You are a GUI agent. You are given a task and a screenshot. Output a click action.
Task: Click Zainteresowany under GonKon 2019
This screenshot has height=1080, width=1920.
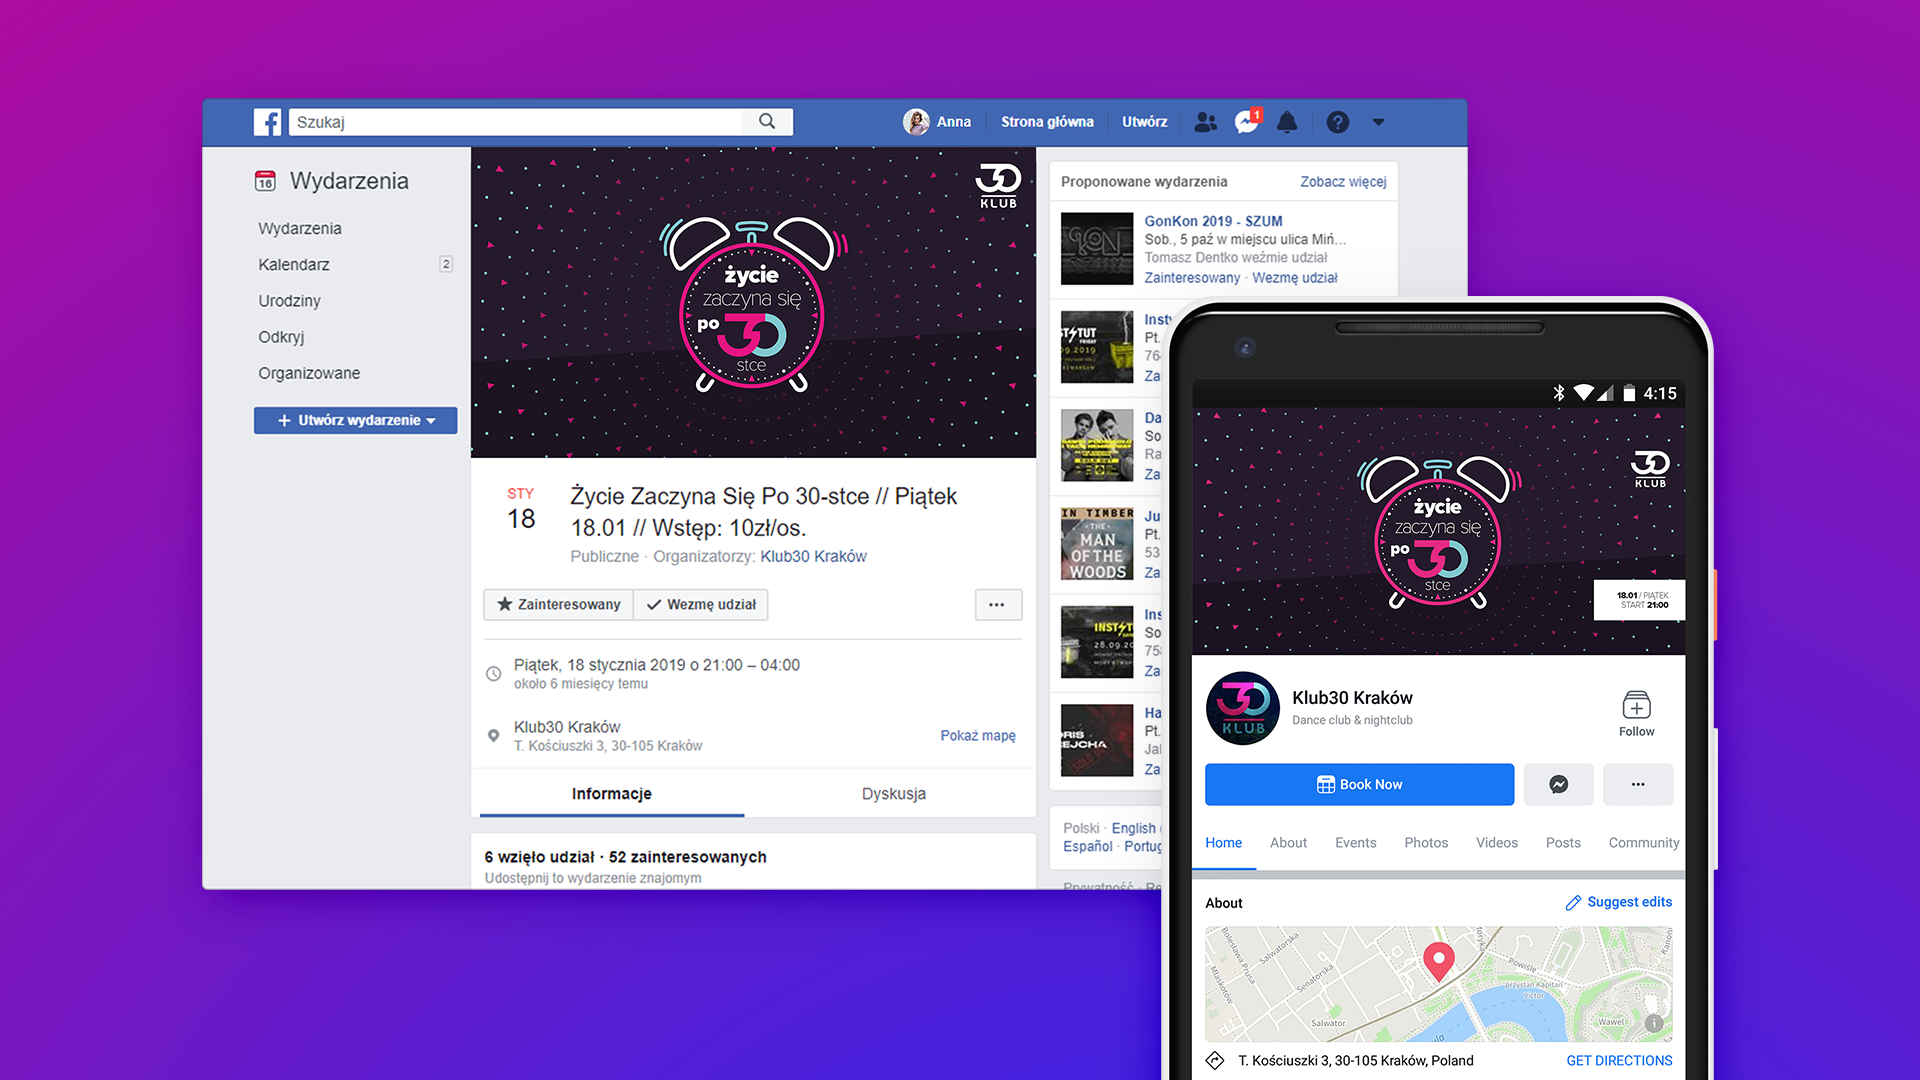1192,278
